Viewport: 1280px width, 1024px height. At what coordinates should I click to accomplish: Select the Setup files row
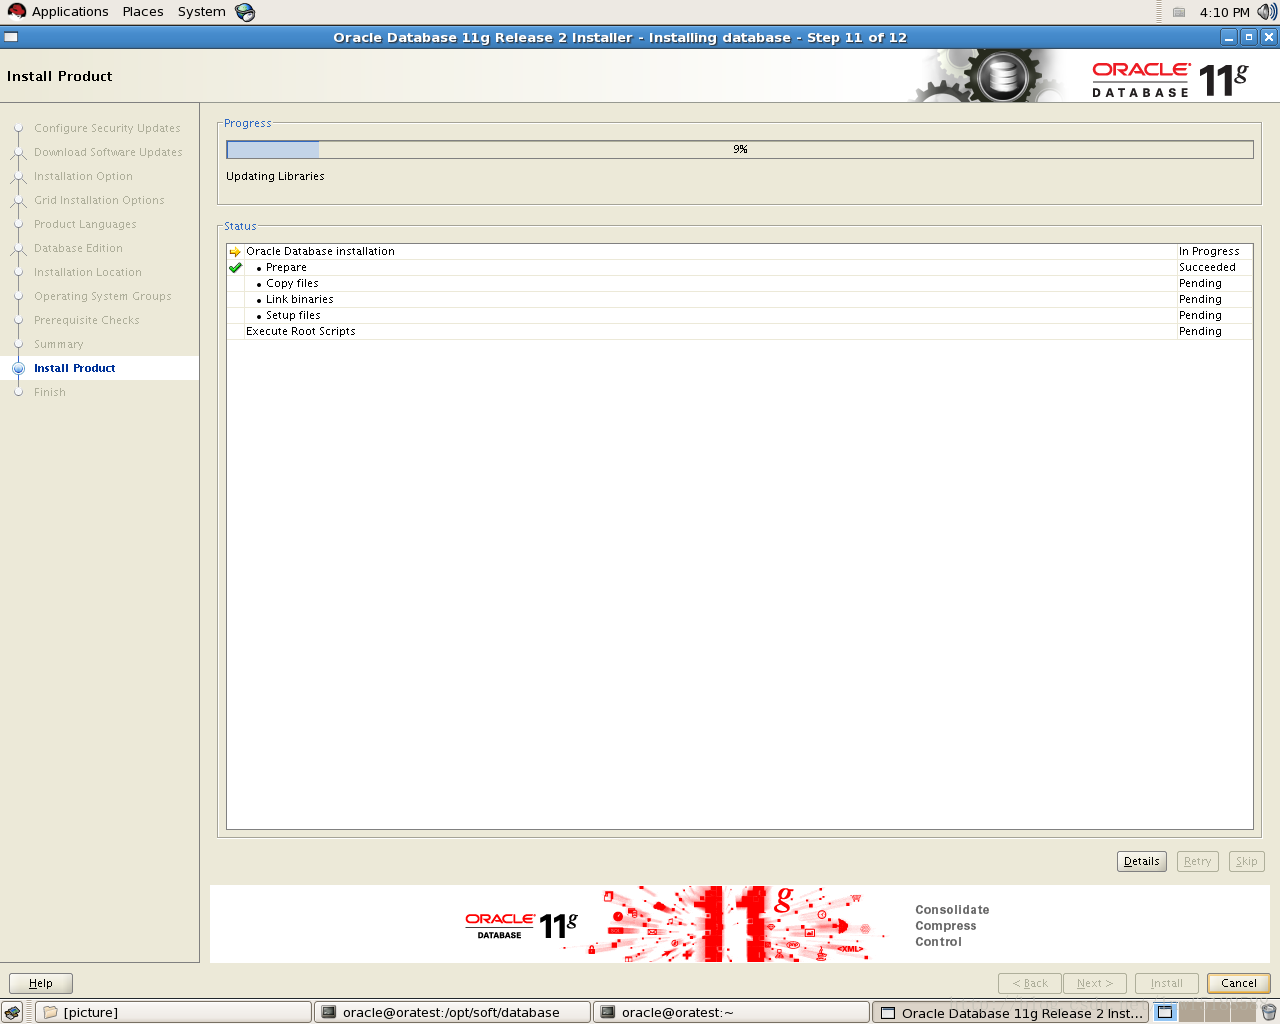tap(739, 315)
